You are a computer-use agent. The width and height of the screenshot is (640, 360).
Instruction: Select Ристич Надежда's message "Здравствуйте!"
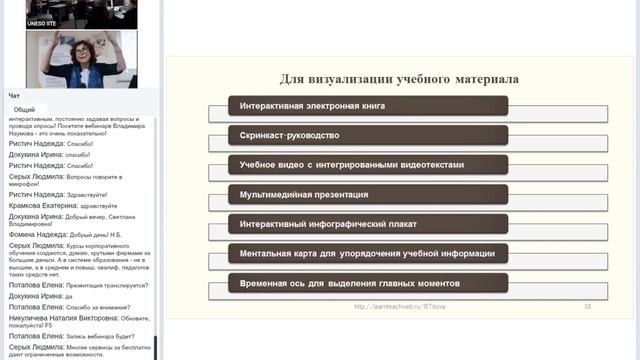(x=58, y=195)
